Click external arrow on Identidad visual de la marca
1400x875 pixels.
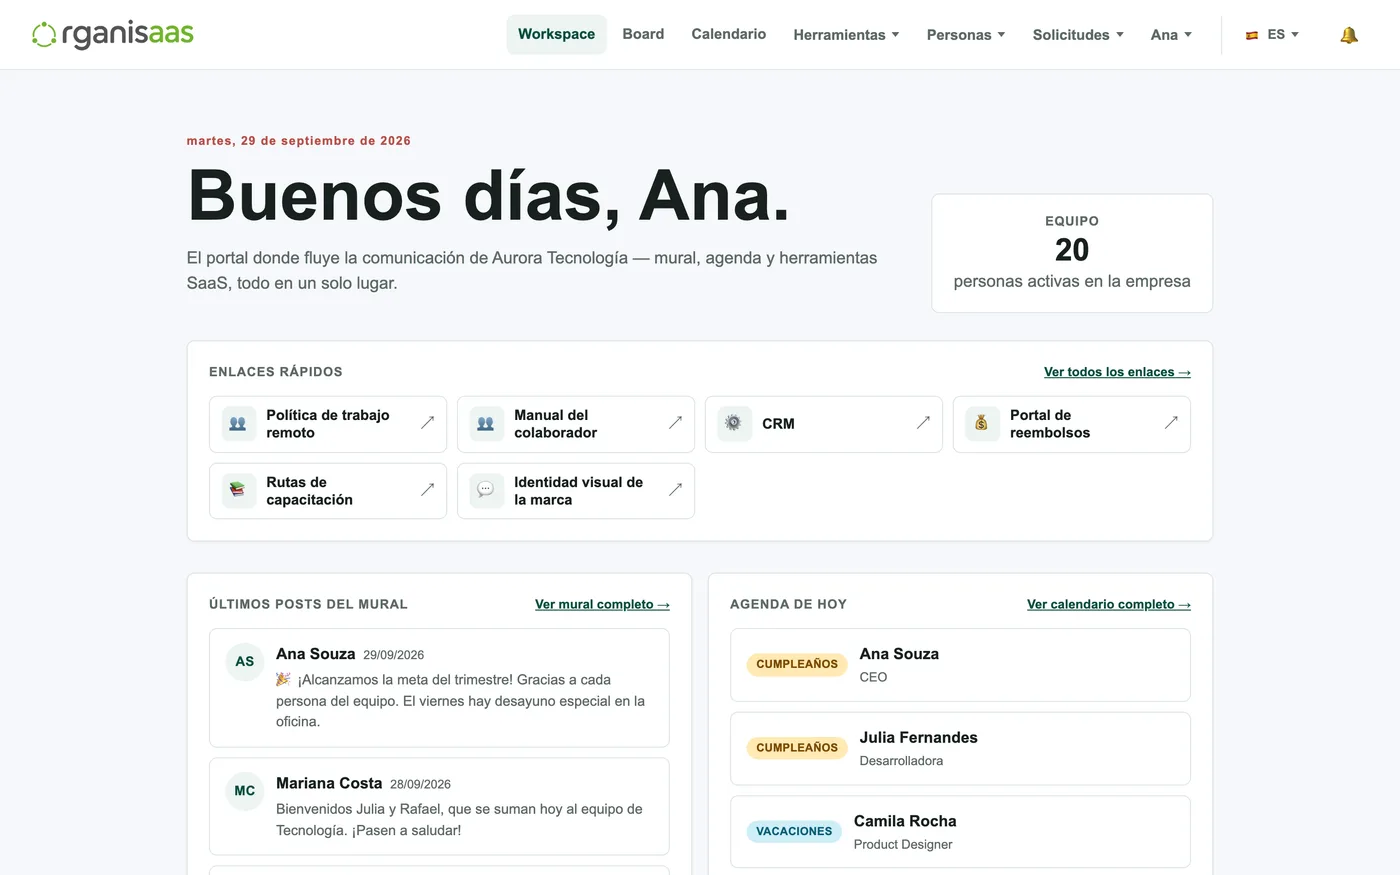point(675,490)
